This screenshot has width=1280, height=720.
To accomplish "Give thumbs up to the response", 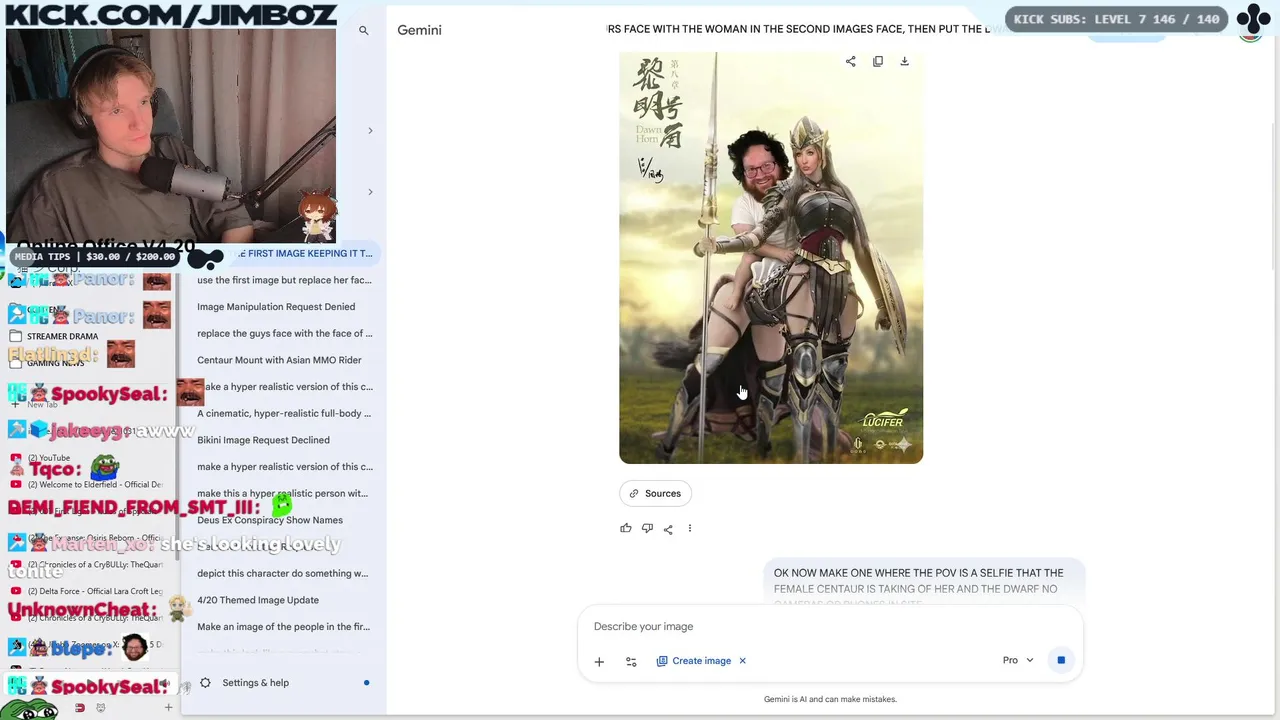I will 626,528.
